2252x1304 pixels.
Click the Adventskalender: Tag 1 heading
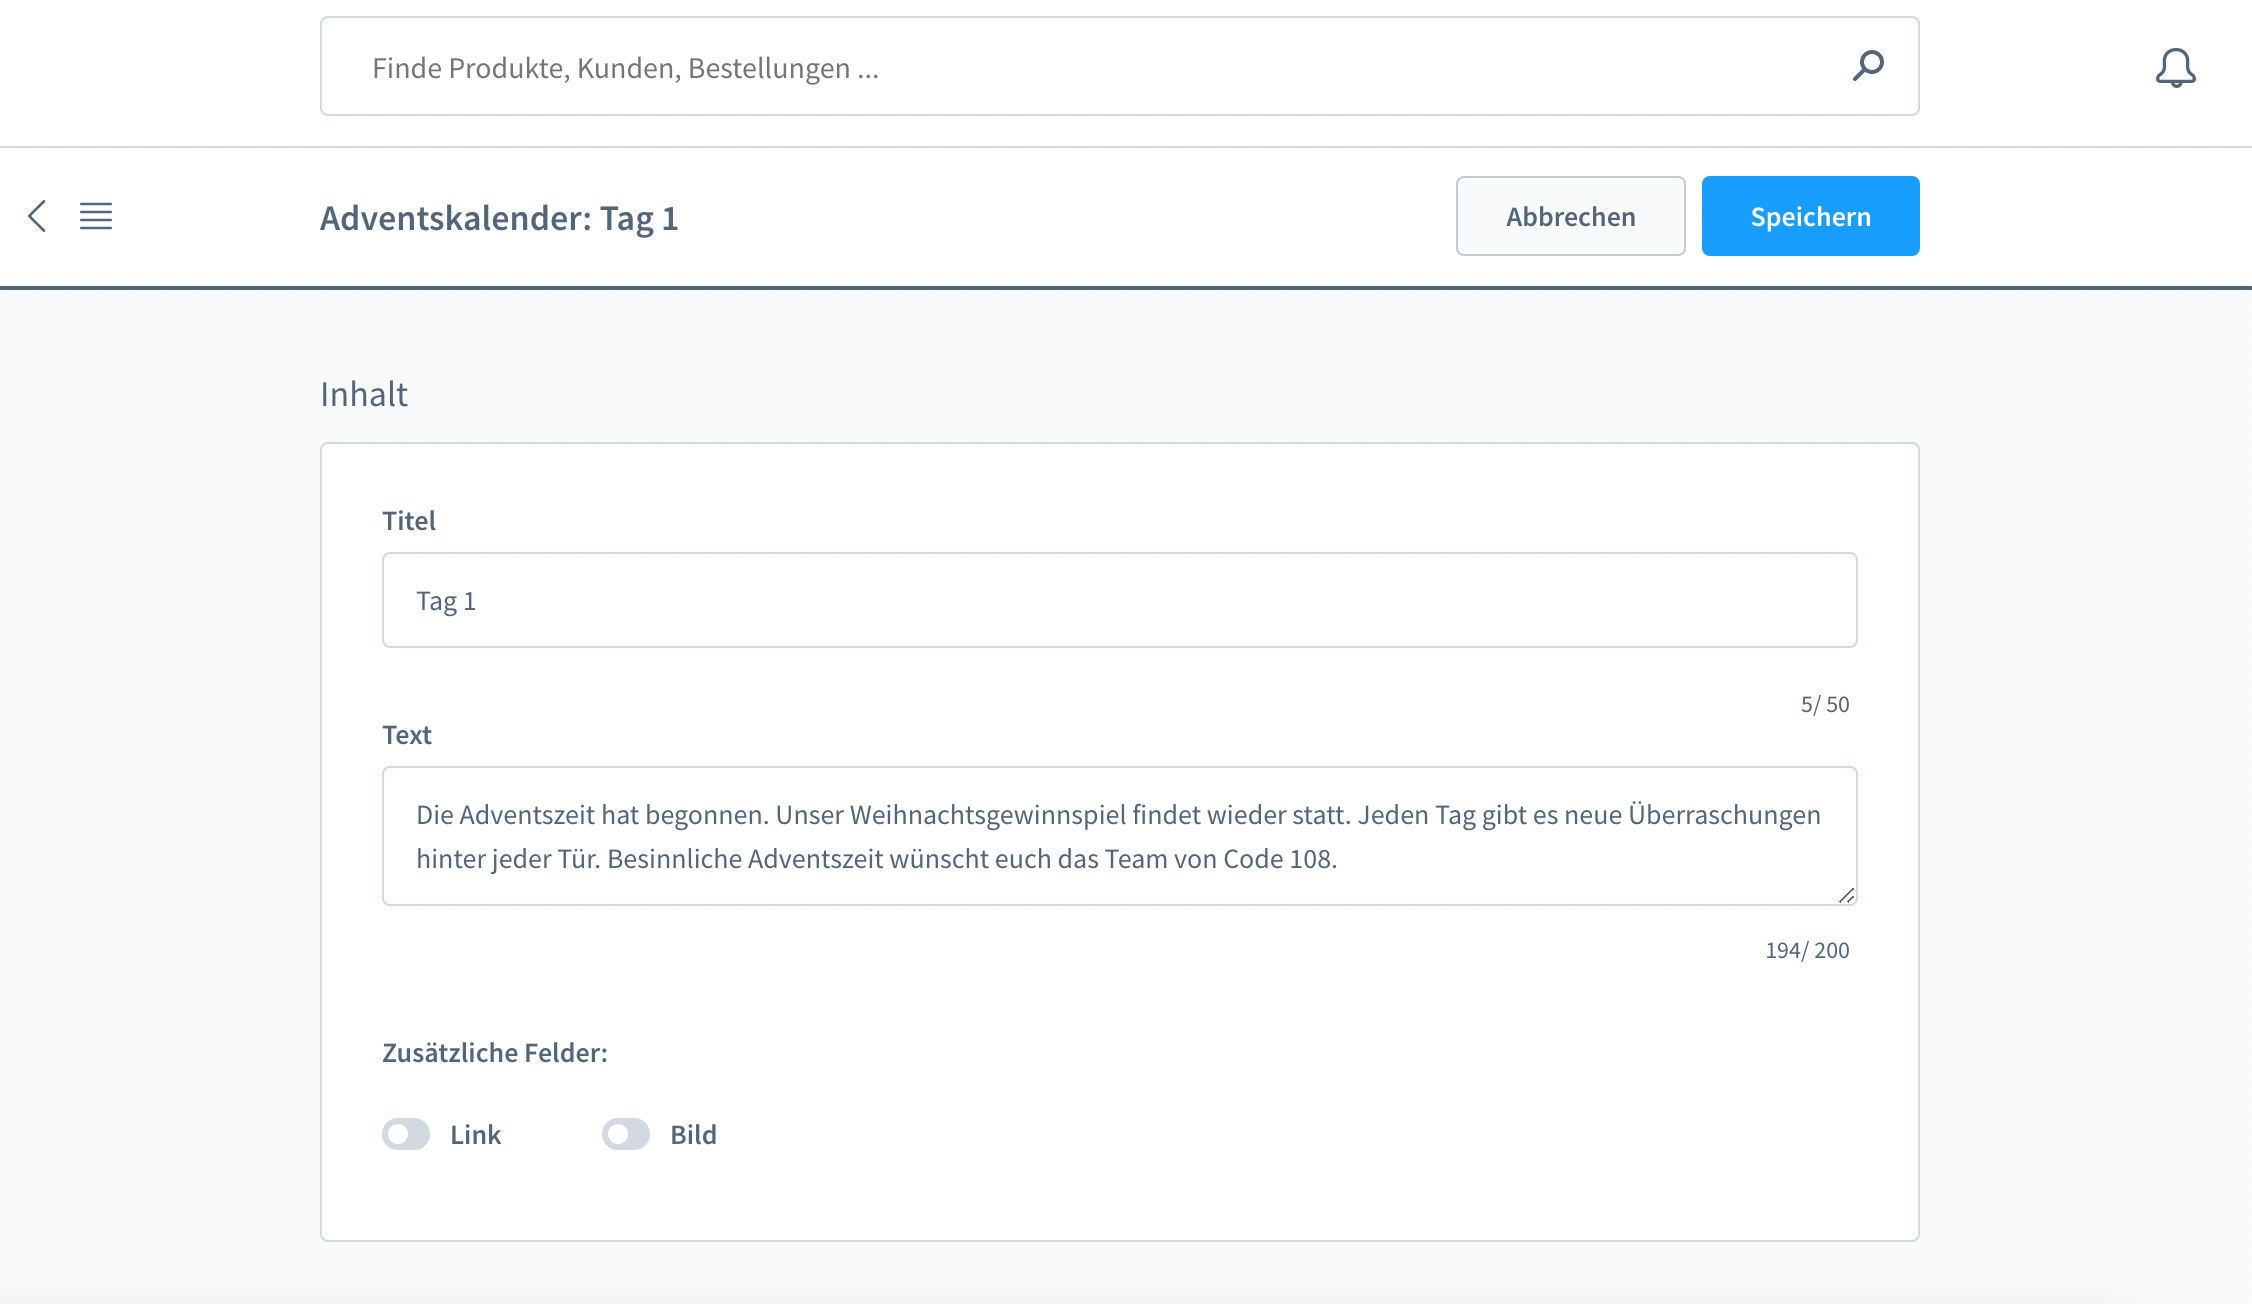(x=499, y=218)
